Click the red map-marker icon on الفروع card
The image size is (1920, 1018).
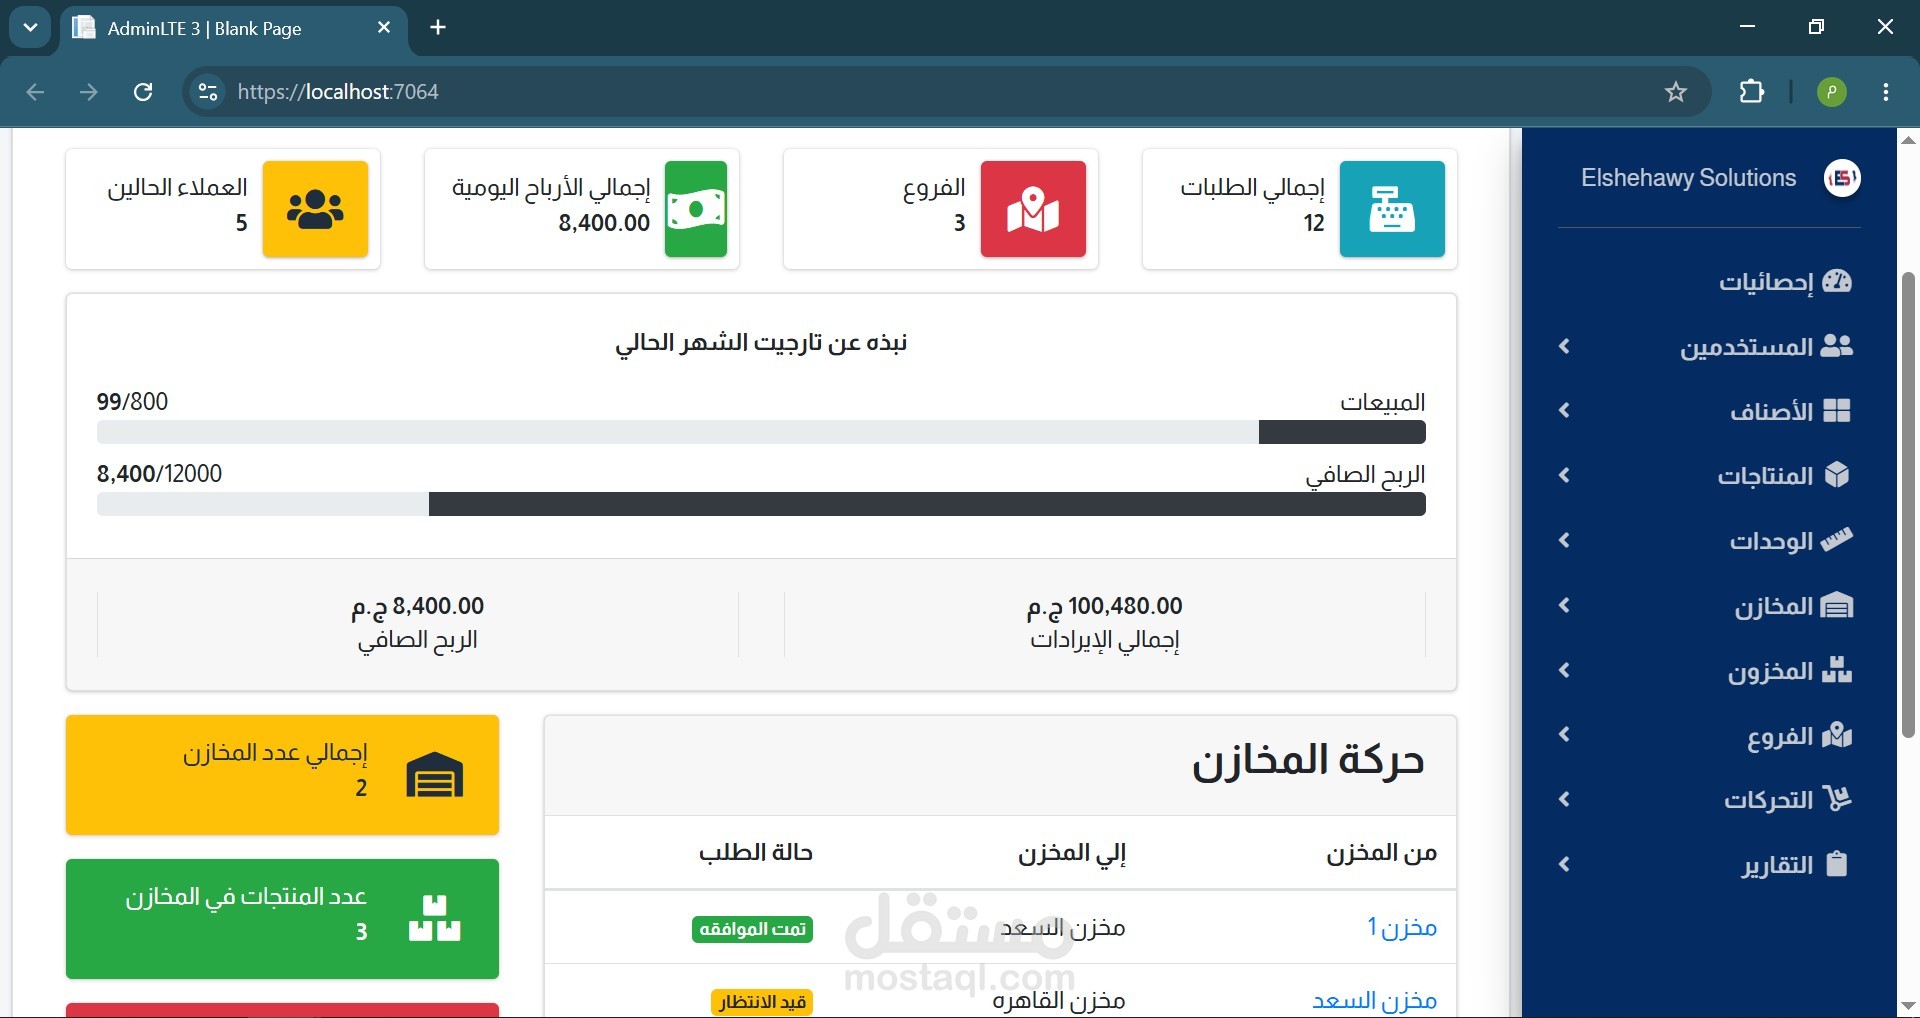coord(1033,209)
